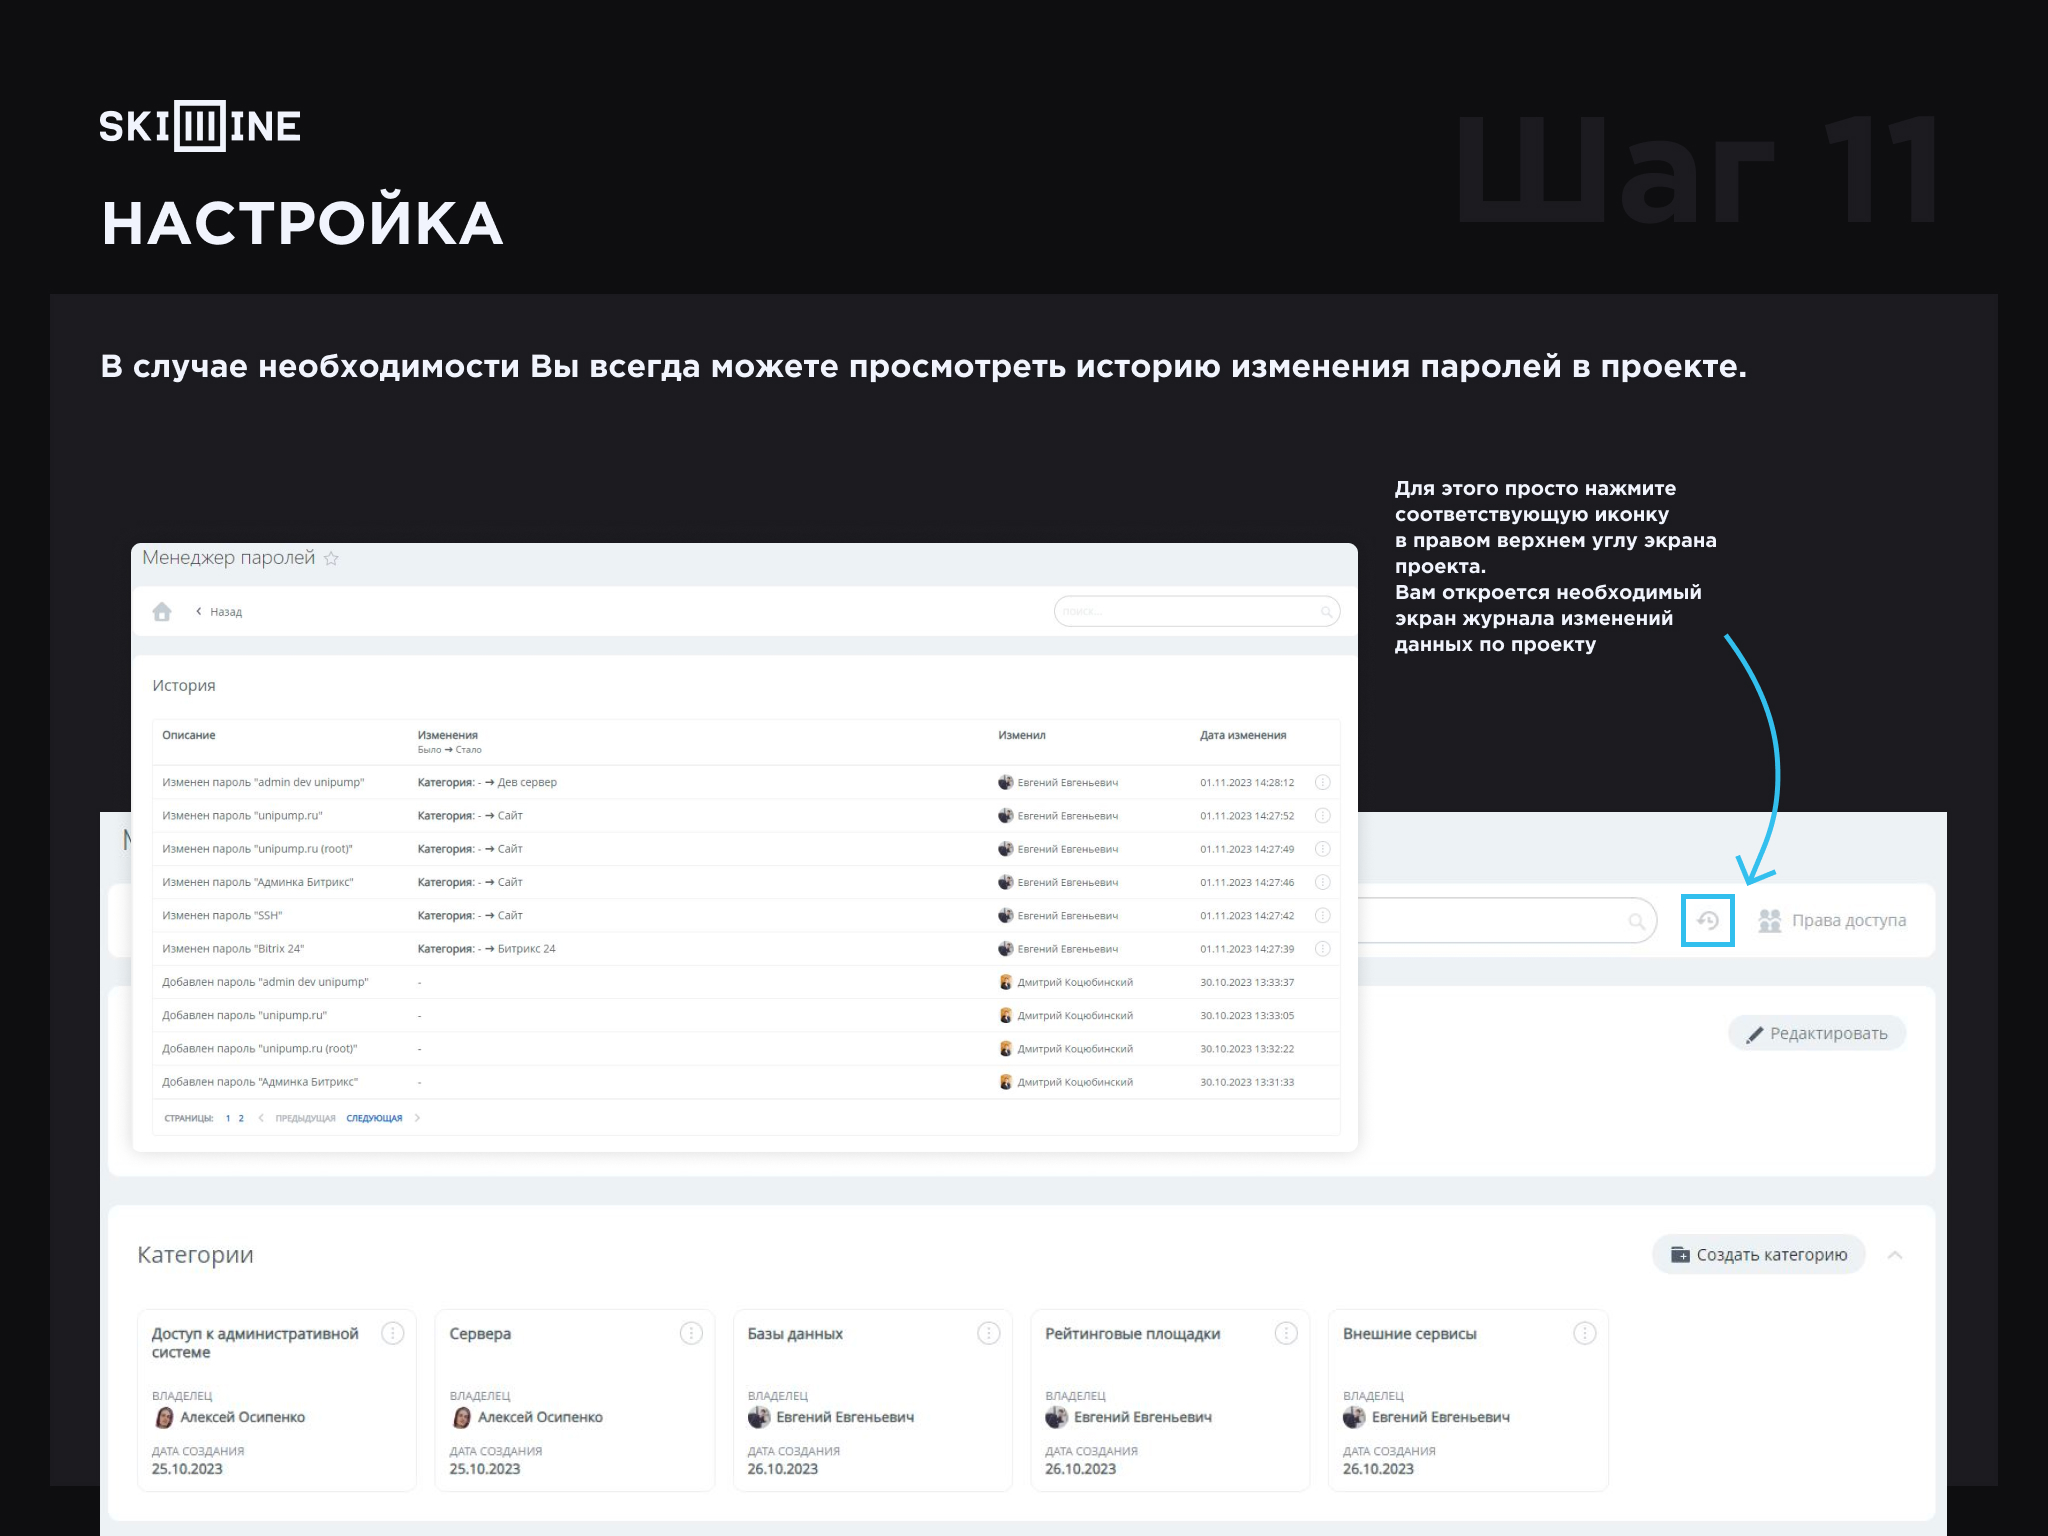The image size is (2048, 1536).
Task: Open info for the 14:28:12 history row
Action: coord(1322,782)
